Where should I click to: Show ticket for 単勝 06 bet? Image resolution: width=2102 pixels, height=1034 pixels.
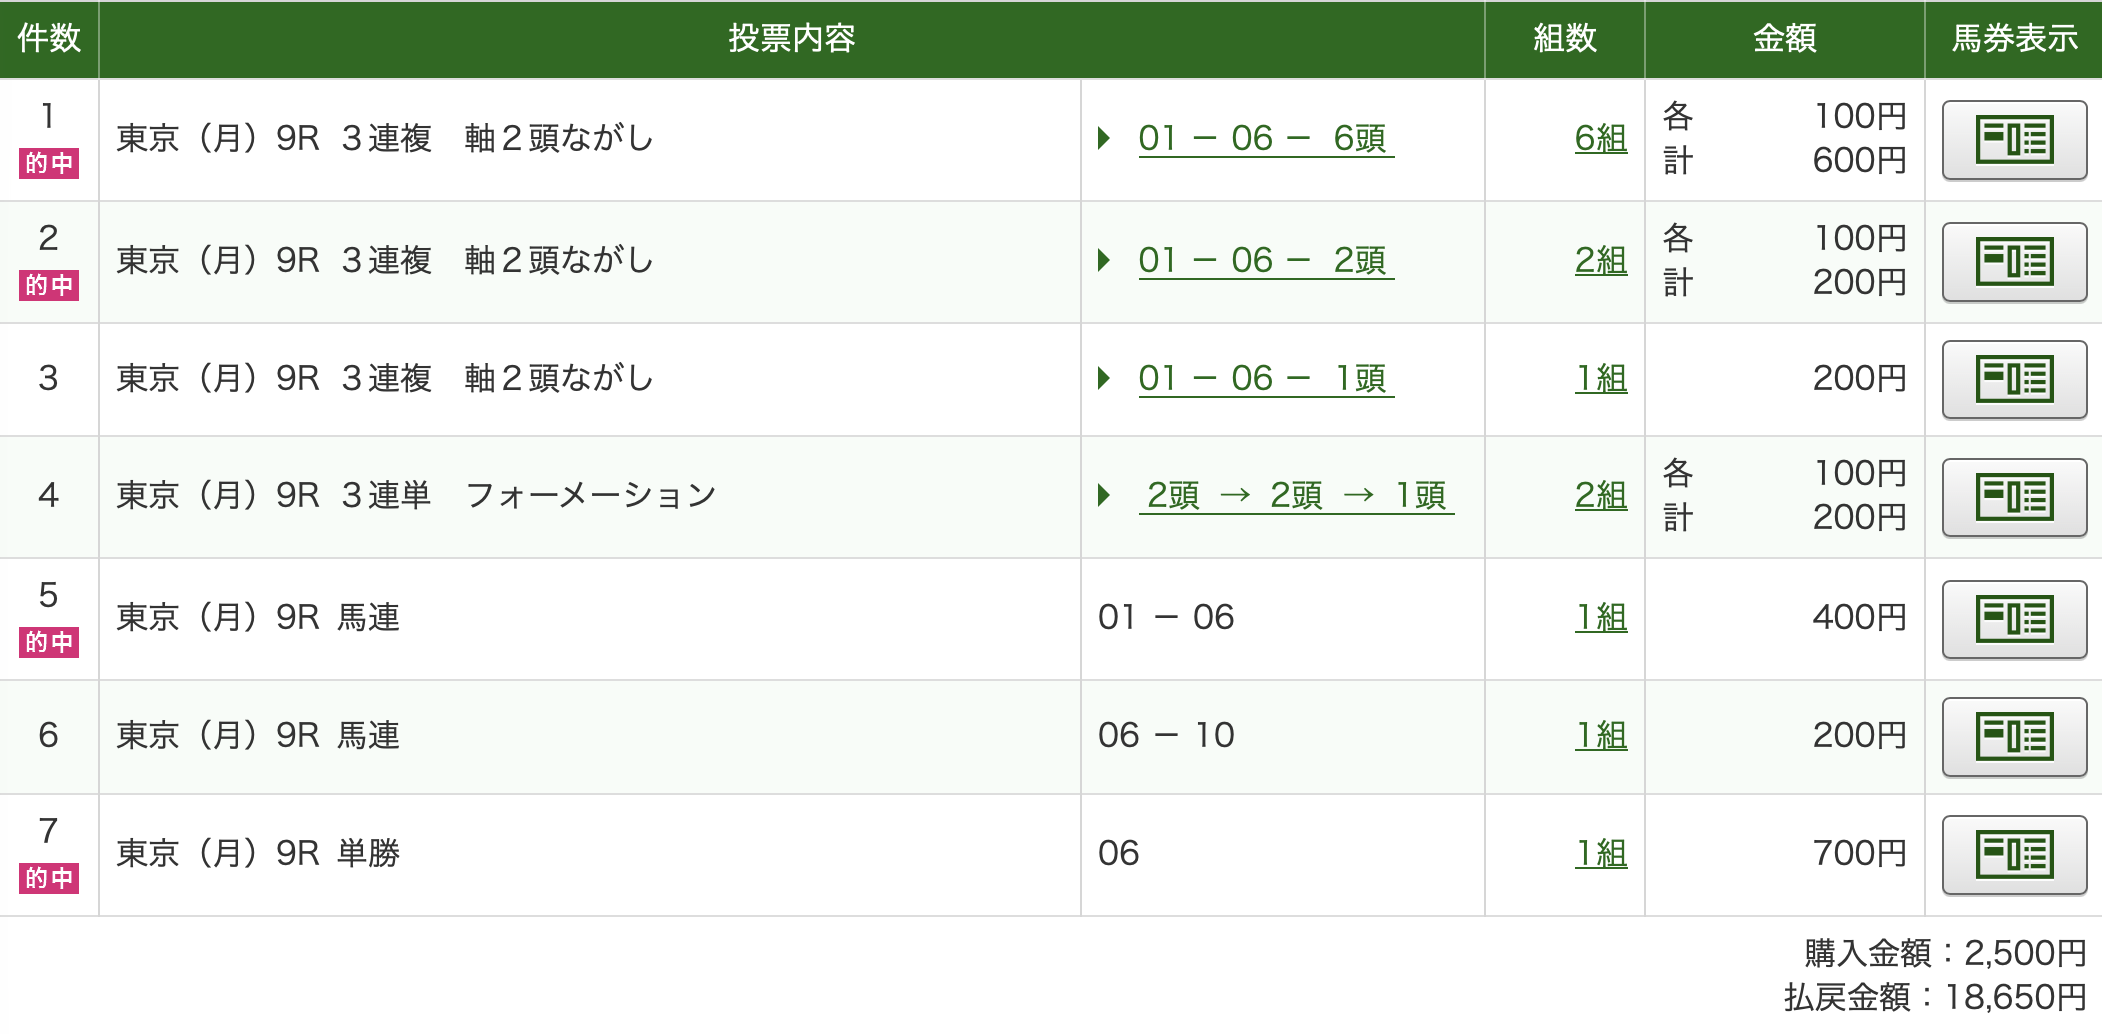2013,855
